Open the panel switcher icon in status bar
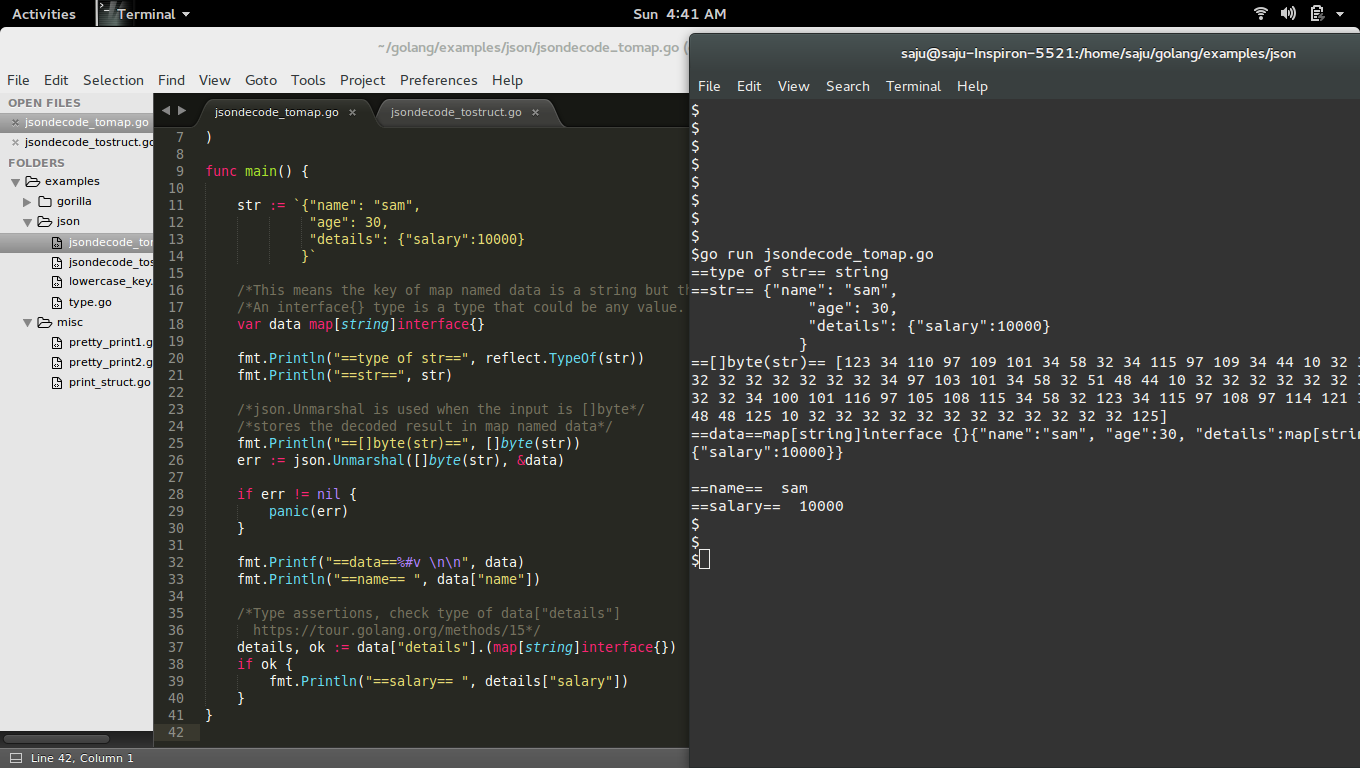 click(x=14, y=758)
